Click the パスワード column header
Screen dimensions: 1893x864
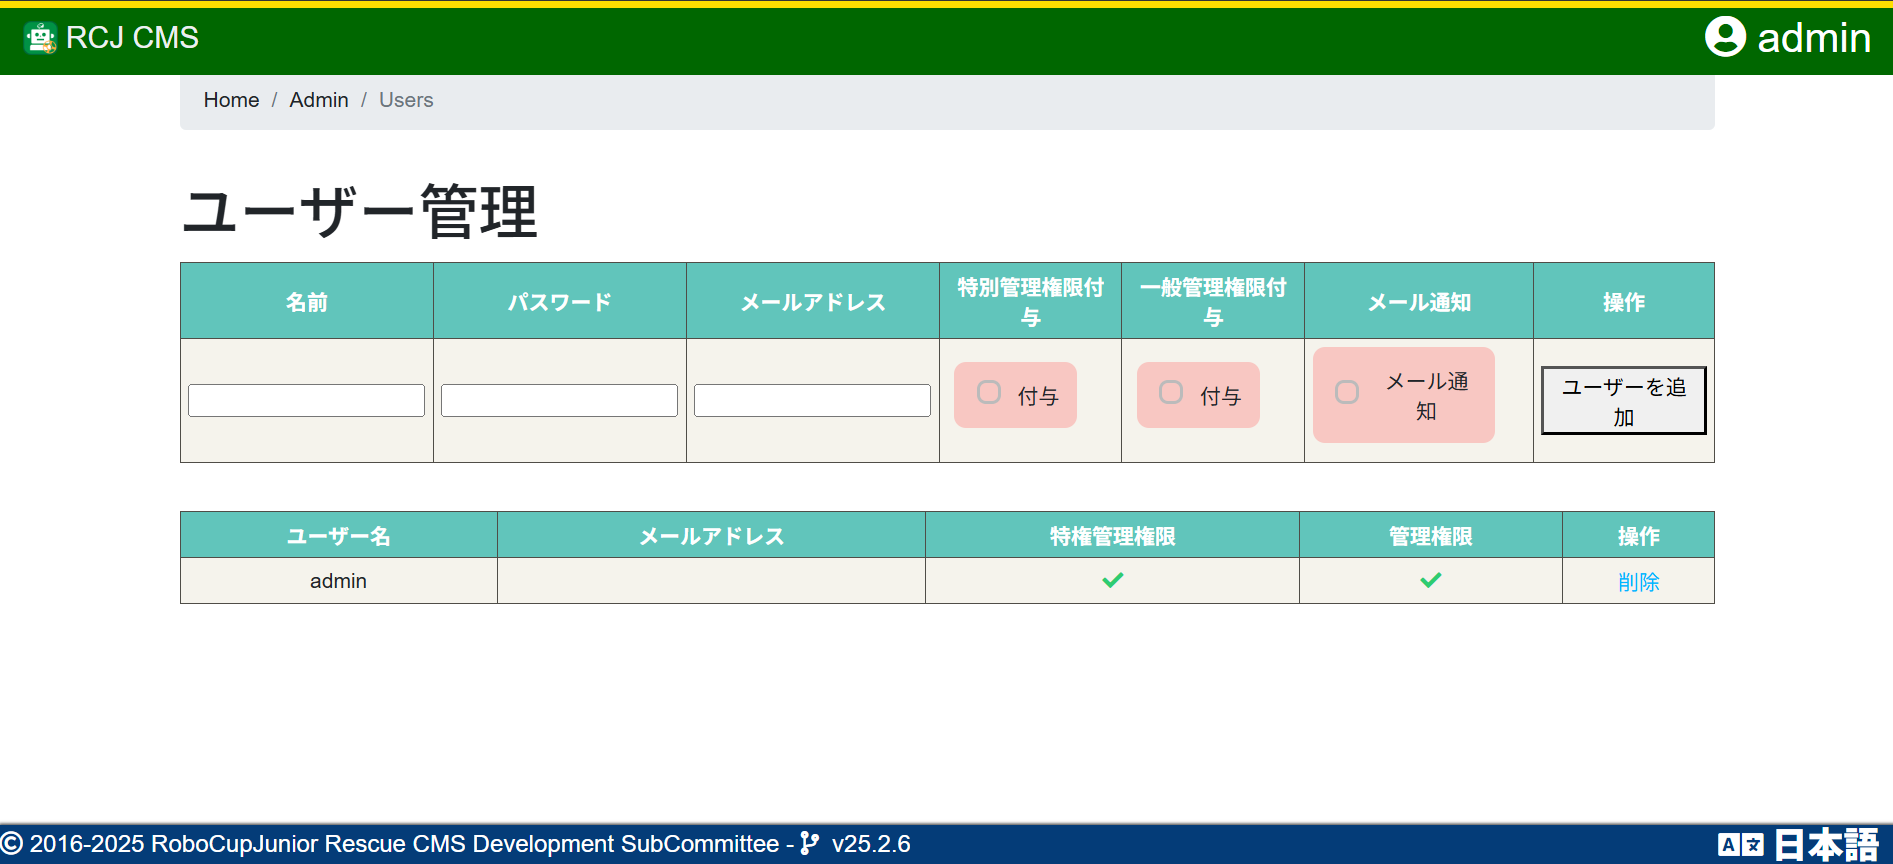pos(559,302)
